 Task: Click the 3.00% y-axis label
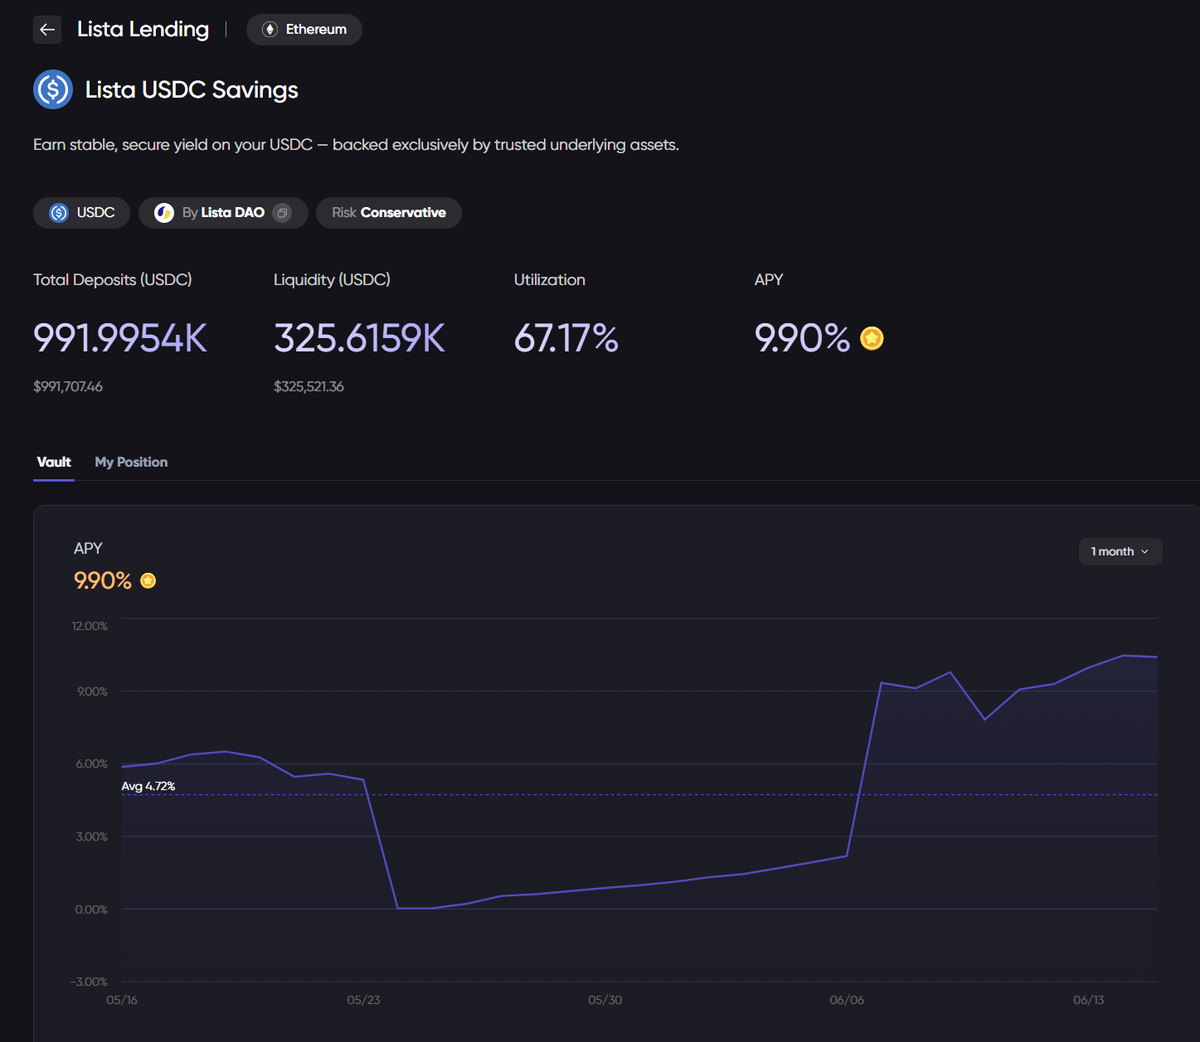coord(92,837)
